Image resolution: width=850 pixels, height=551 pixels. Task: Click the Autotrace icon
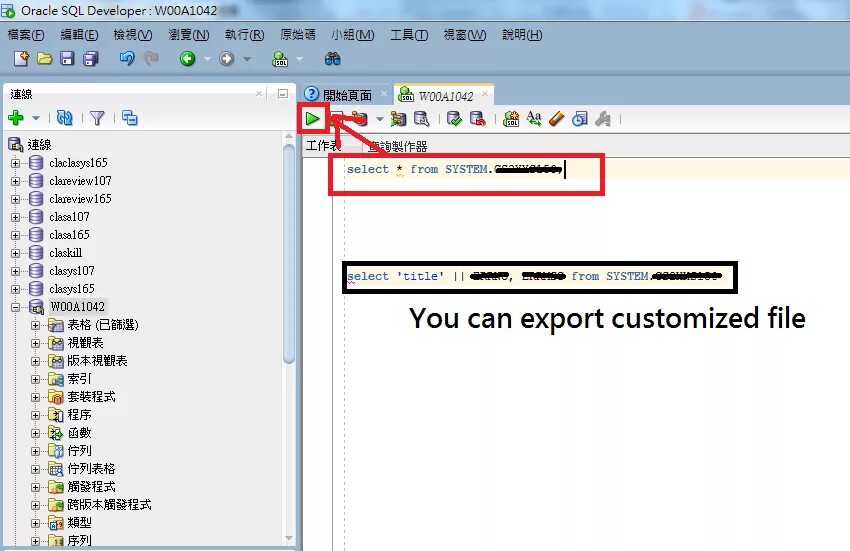click(x=398, y=118)
